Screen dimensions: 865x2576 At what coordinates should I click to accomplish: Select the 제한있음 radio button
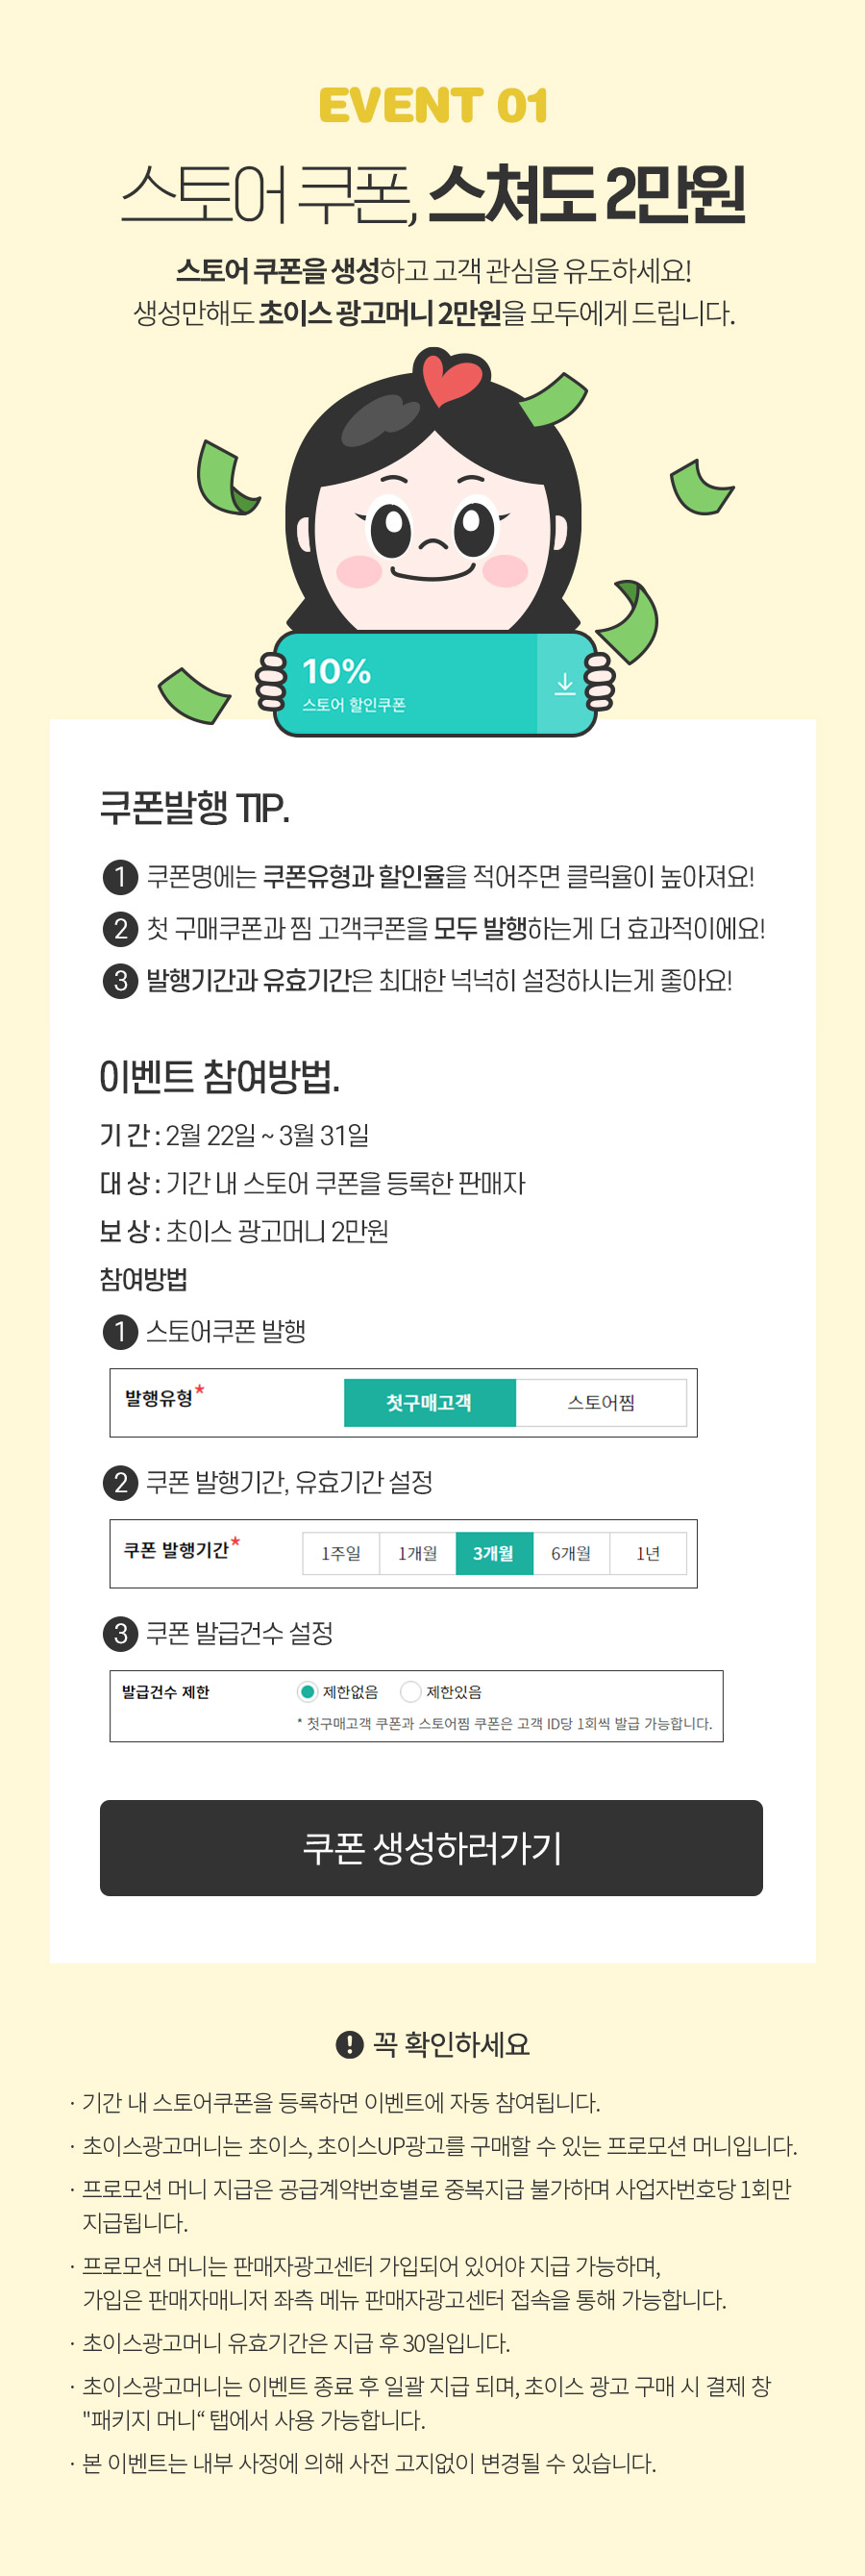click(410, 1691)
